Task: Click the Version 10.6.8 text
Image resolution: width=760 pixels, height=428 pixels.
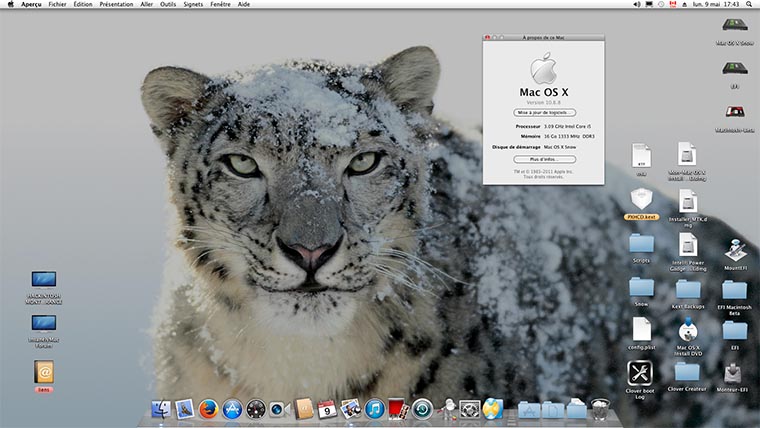Action: (x=544, y=102)
